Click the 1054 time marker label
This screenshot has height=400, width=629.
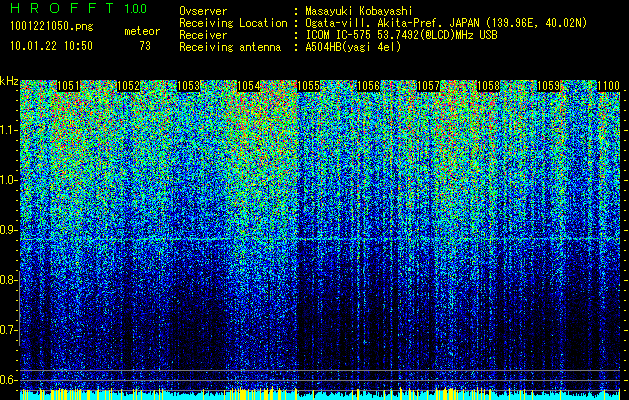click(x=249, y=86)
